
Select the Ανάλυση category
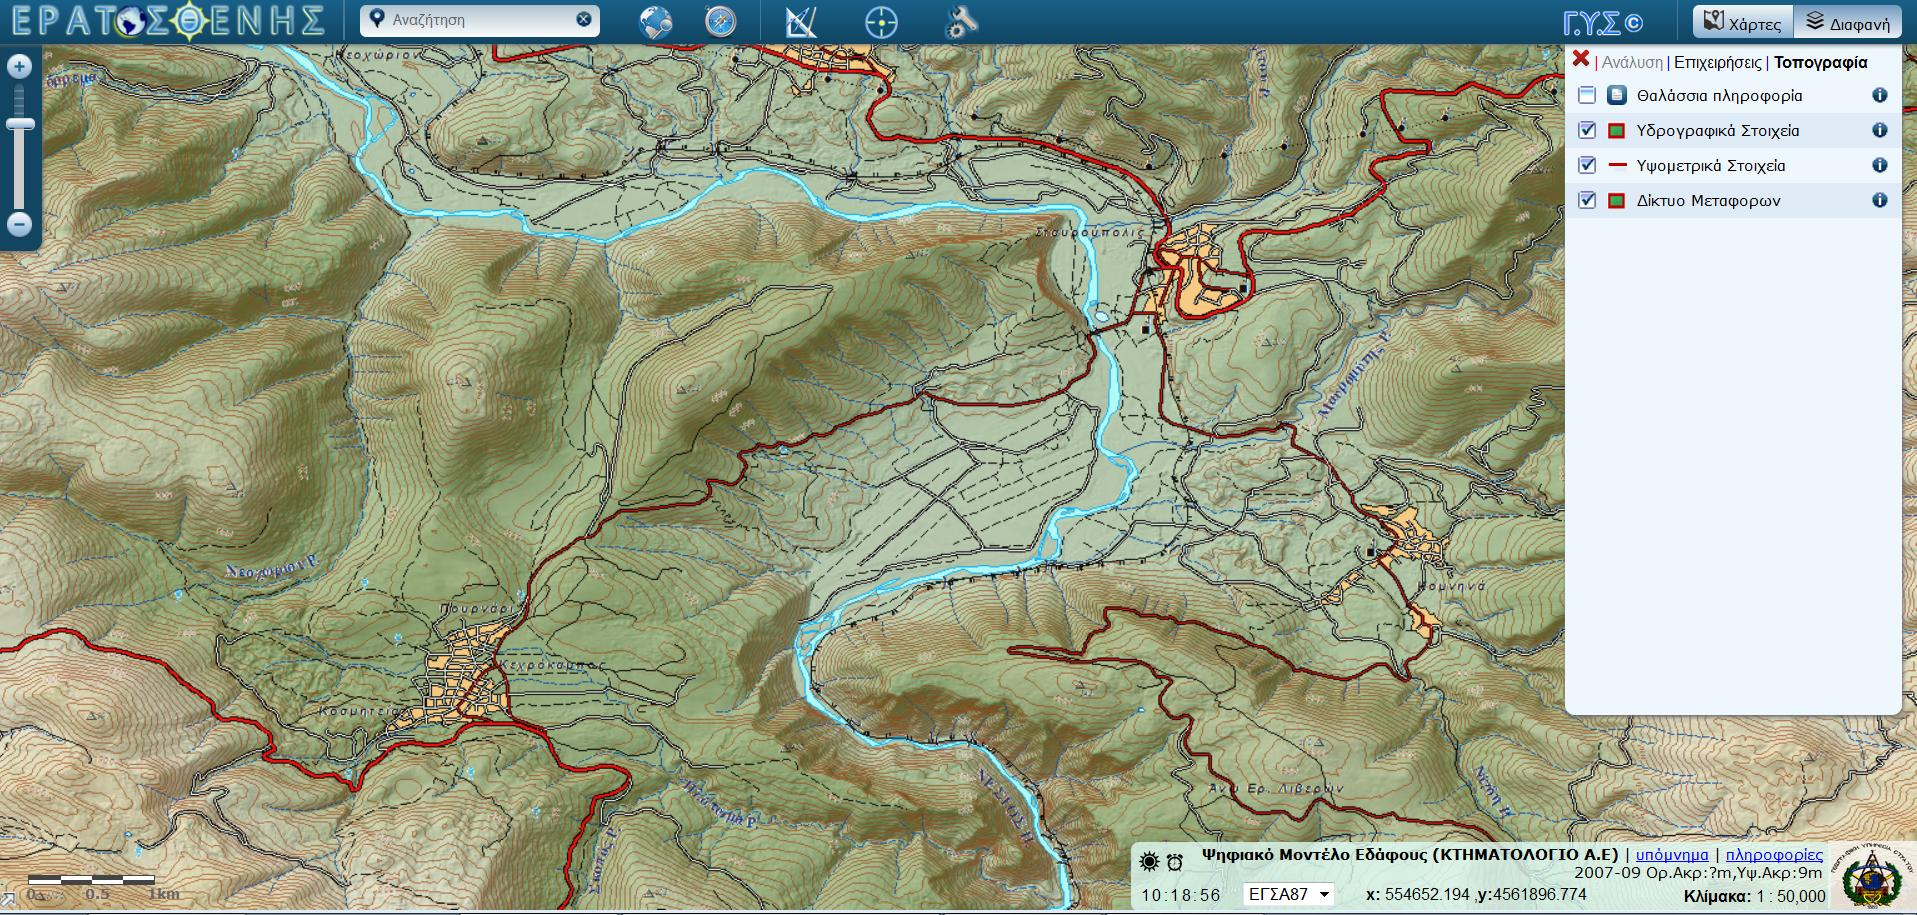coord(1632,62)
